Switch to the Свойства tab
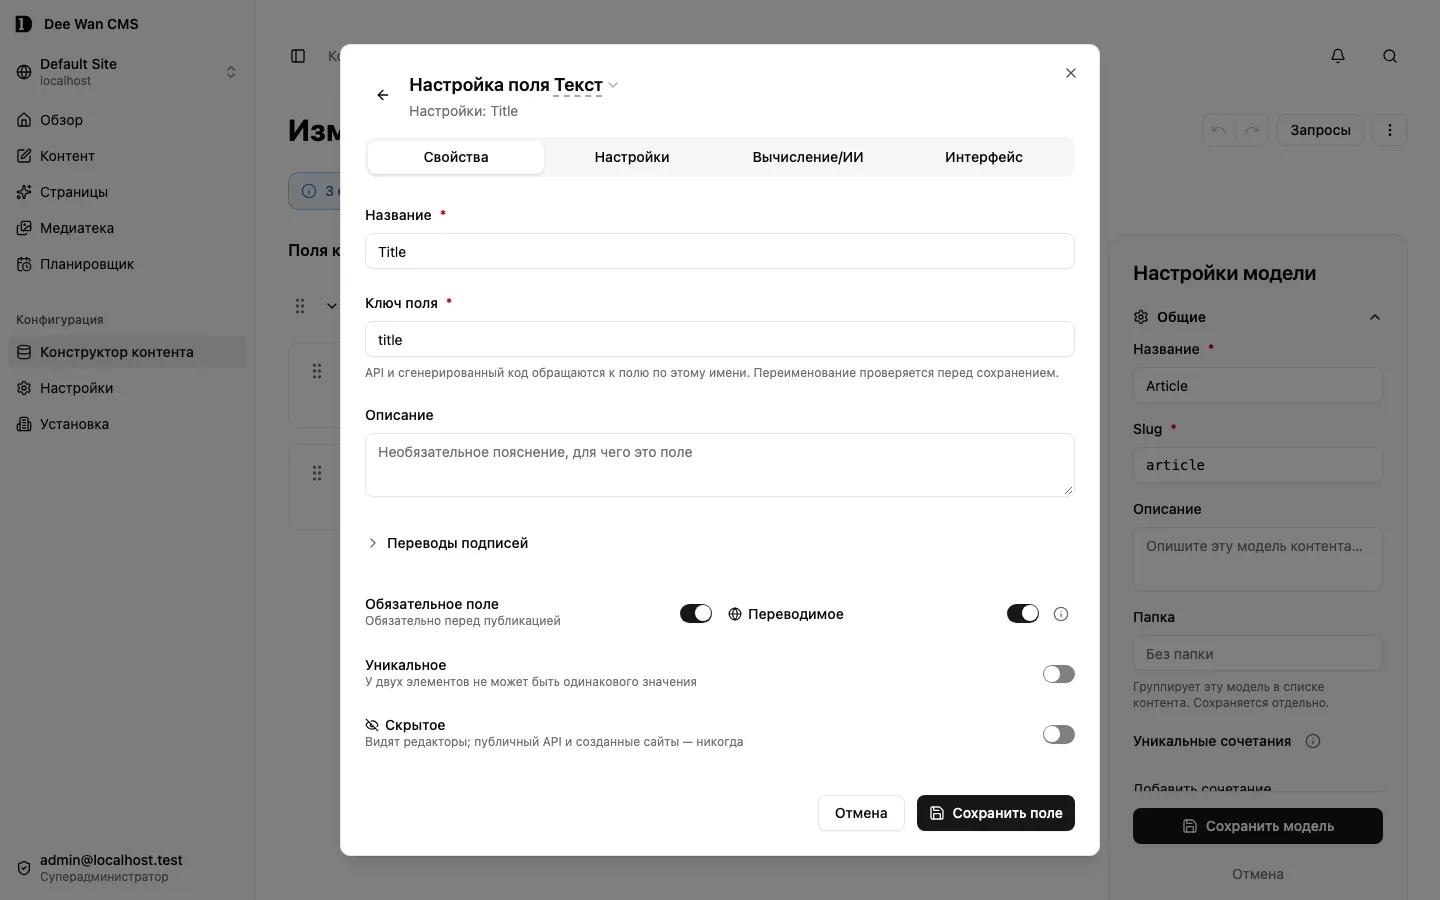The height and width of the screenshot is (900, 1440). click(456, 157)
